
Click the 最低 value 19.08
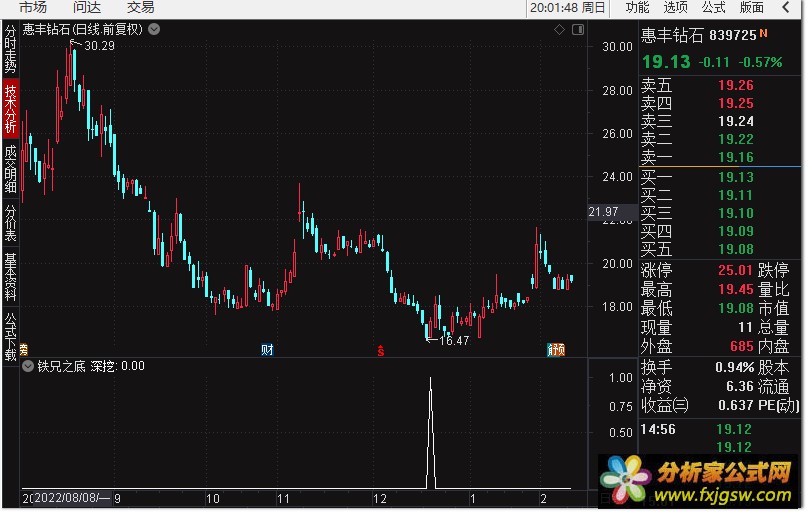coord(735,309)
